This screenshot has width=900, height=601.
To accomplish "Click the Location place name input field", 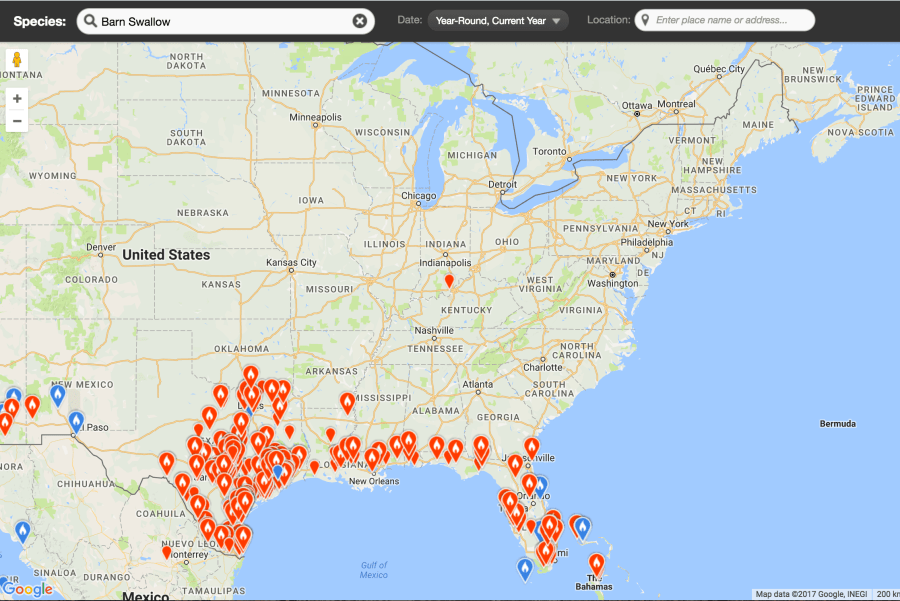I will [x=730, y=21].
